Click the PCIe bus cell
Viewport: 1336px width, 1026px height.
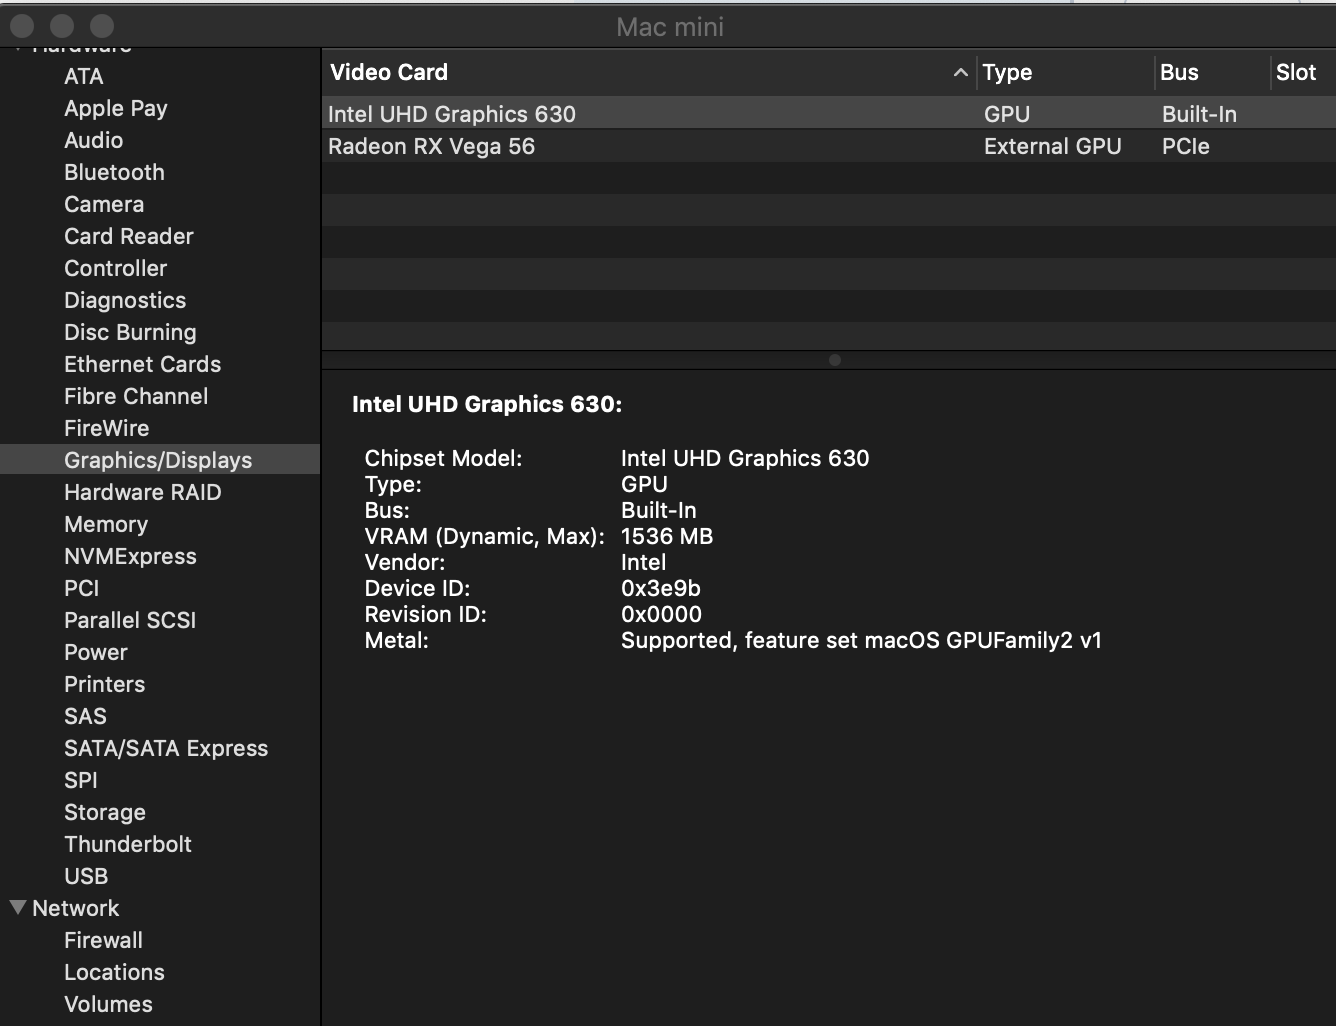tap(1186, 146)
